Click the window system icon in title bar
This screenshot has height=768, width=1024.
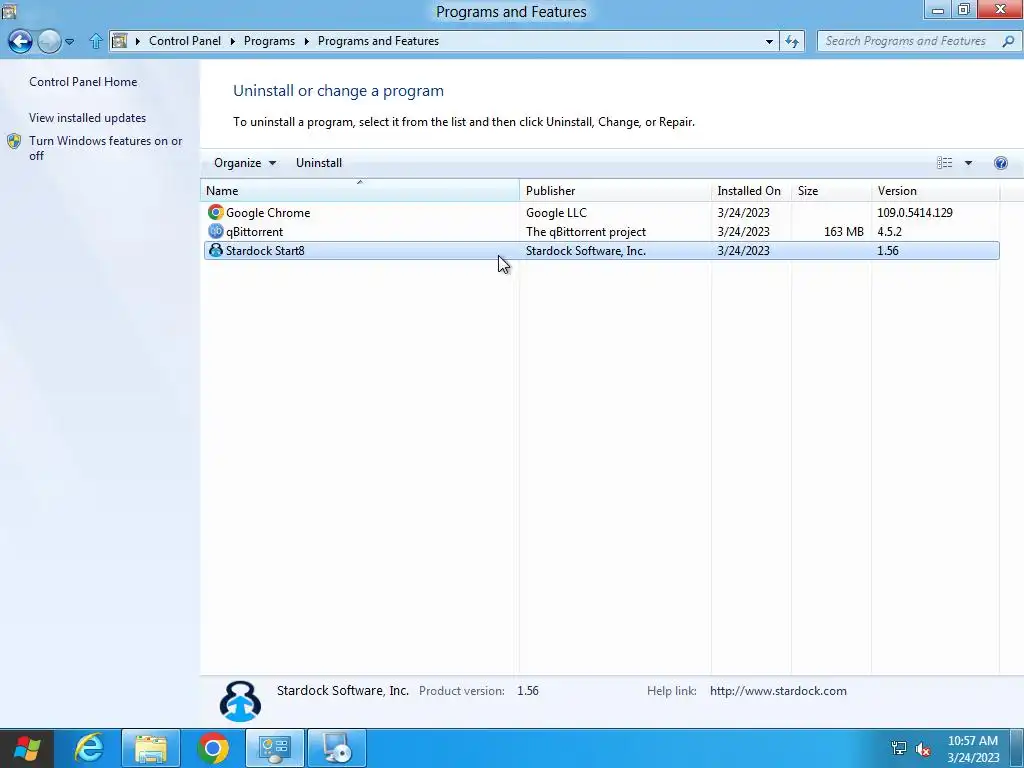(9, 10)
